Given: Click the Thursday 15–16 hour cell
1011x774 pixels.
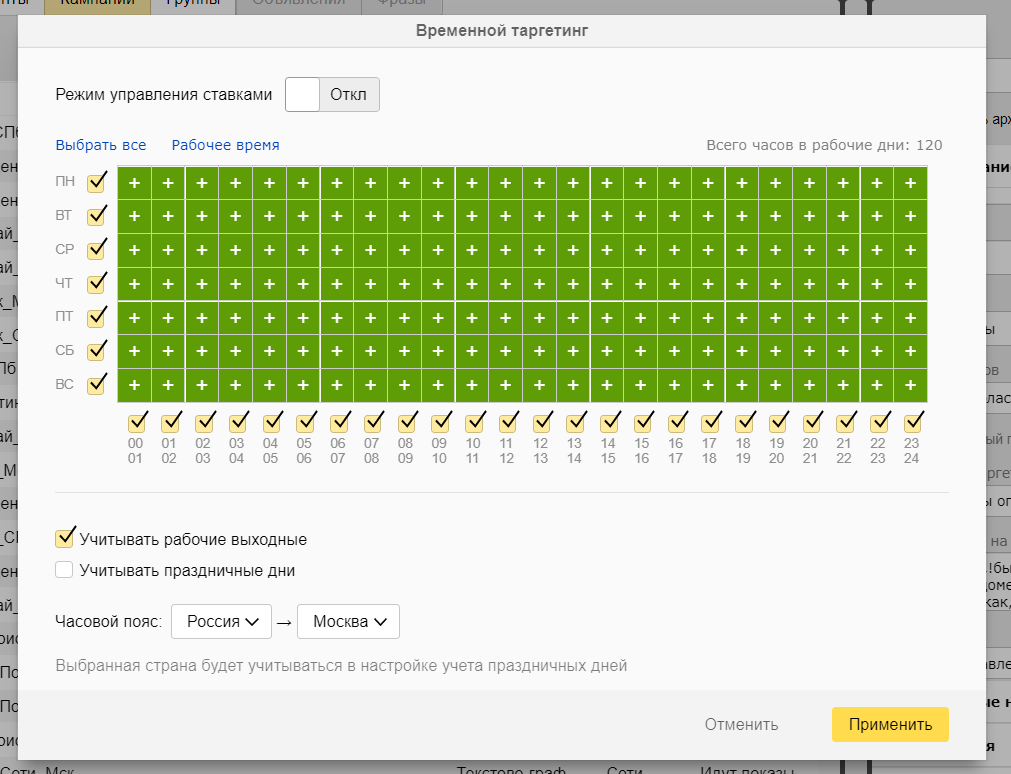Looking at the screenshot, I should [640, 284].
